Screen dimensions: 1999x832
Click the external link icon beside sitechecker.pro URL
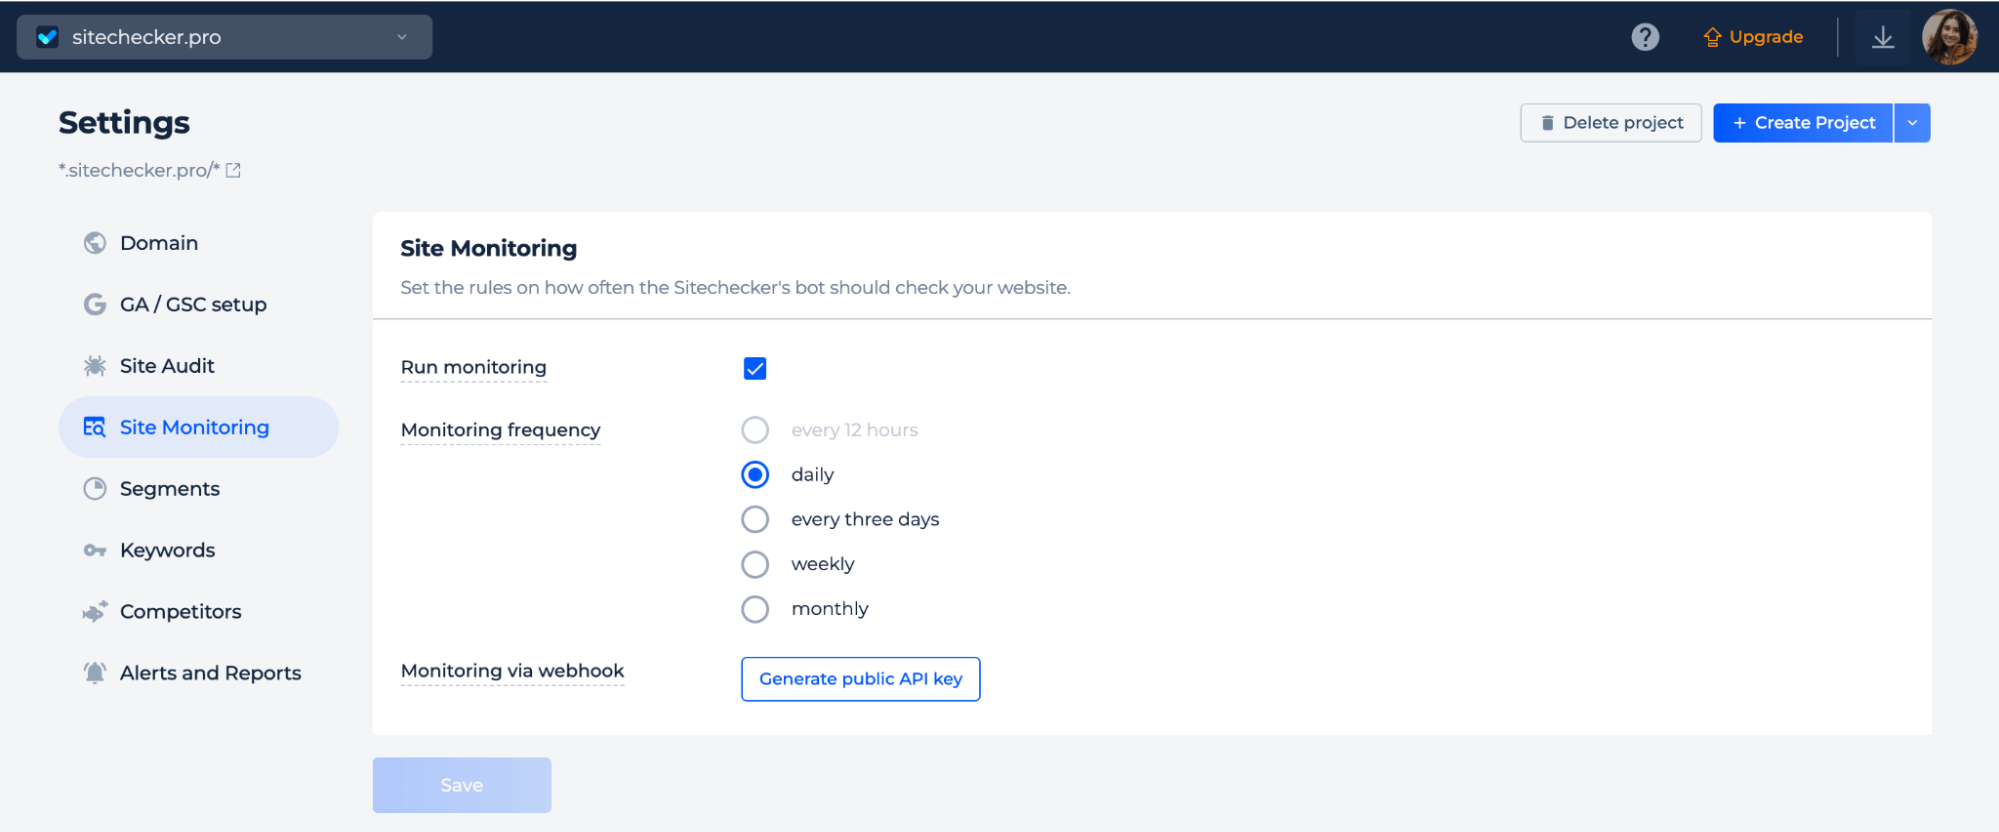[233, 170]
